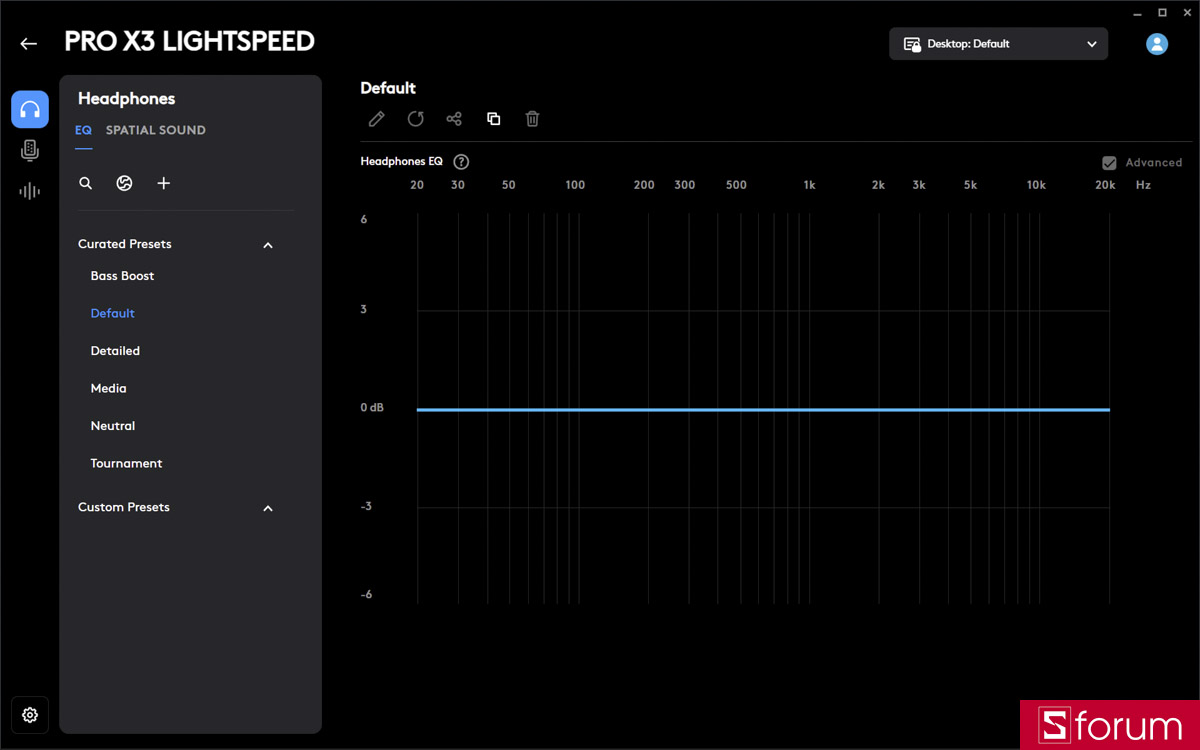Viewport: 1200px width, 750px height.
Task: Click the 100 frequency label
Action: click(x=575, y=185)
